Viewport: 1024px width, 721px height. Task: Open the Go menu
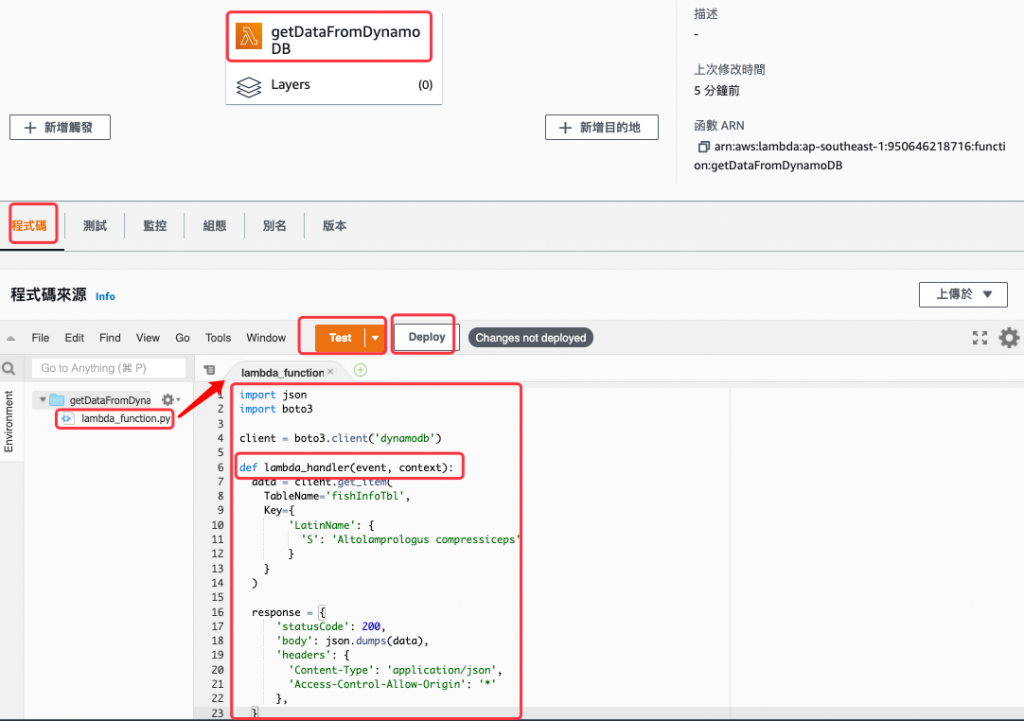pos(182,338)
